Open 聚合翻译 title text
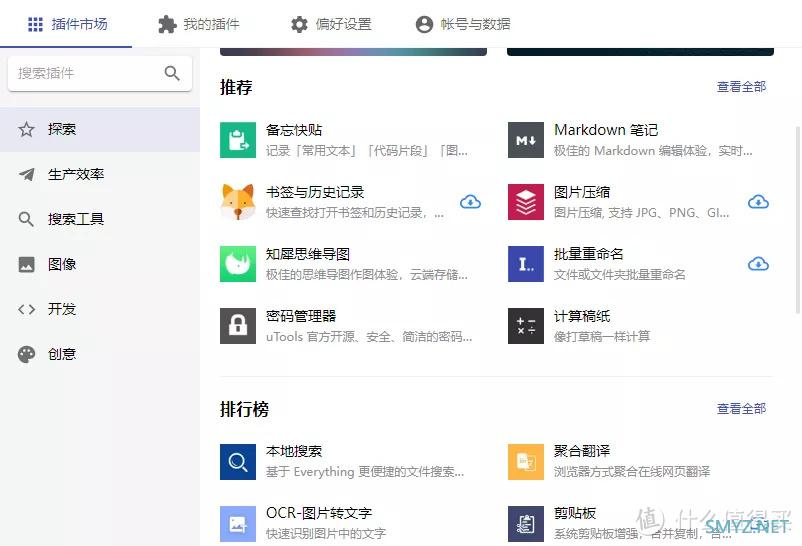Viewport: 802px width, 546px height. [582, 451]
